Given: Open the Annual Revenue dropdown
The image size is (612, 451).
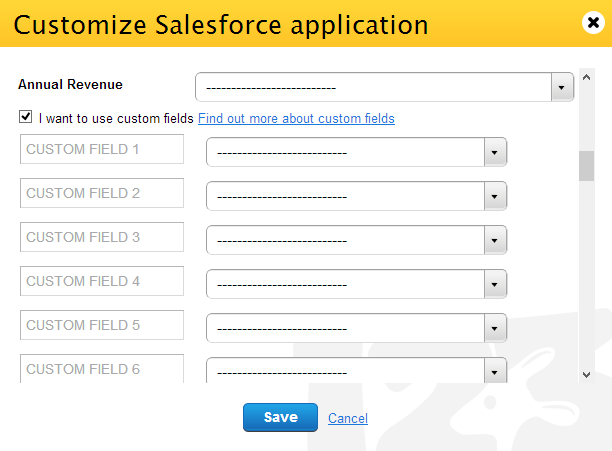Looking at the screenshot, I should 384,87.
